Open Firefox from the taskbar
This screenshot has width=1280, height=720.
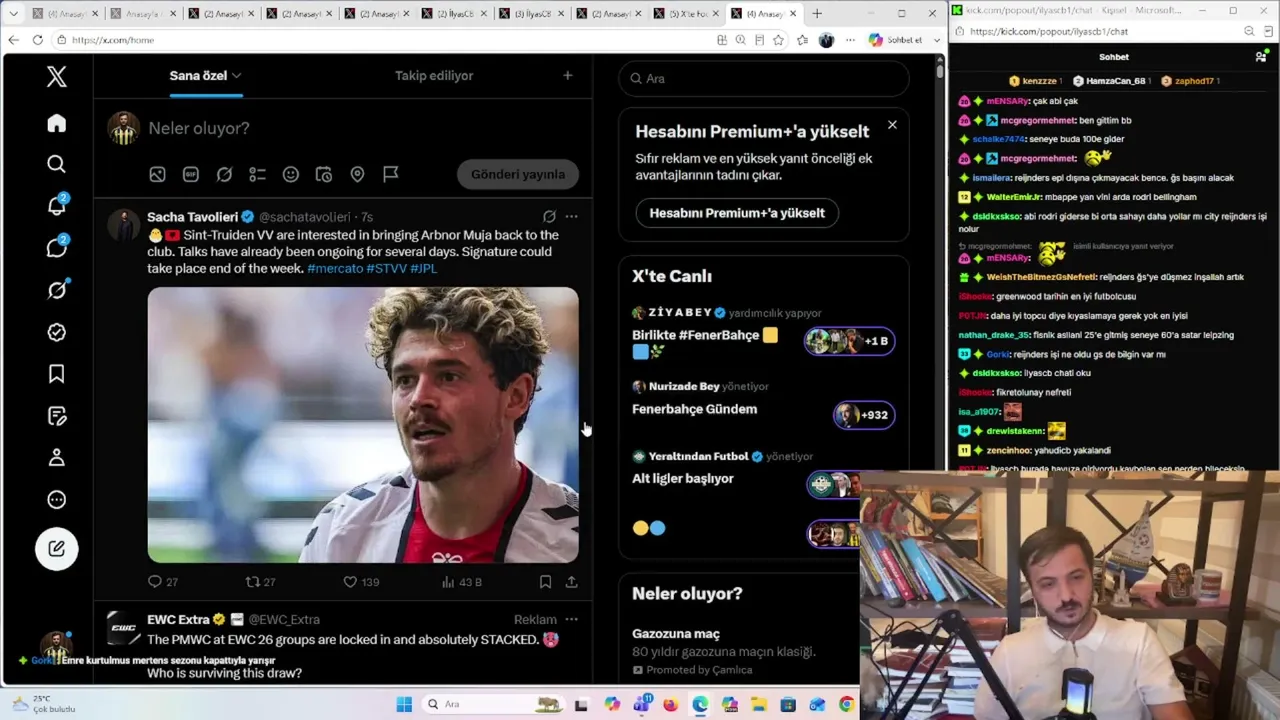pyautogui.click(x=670, y=704)
